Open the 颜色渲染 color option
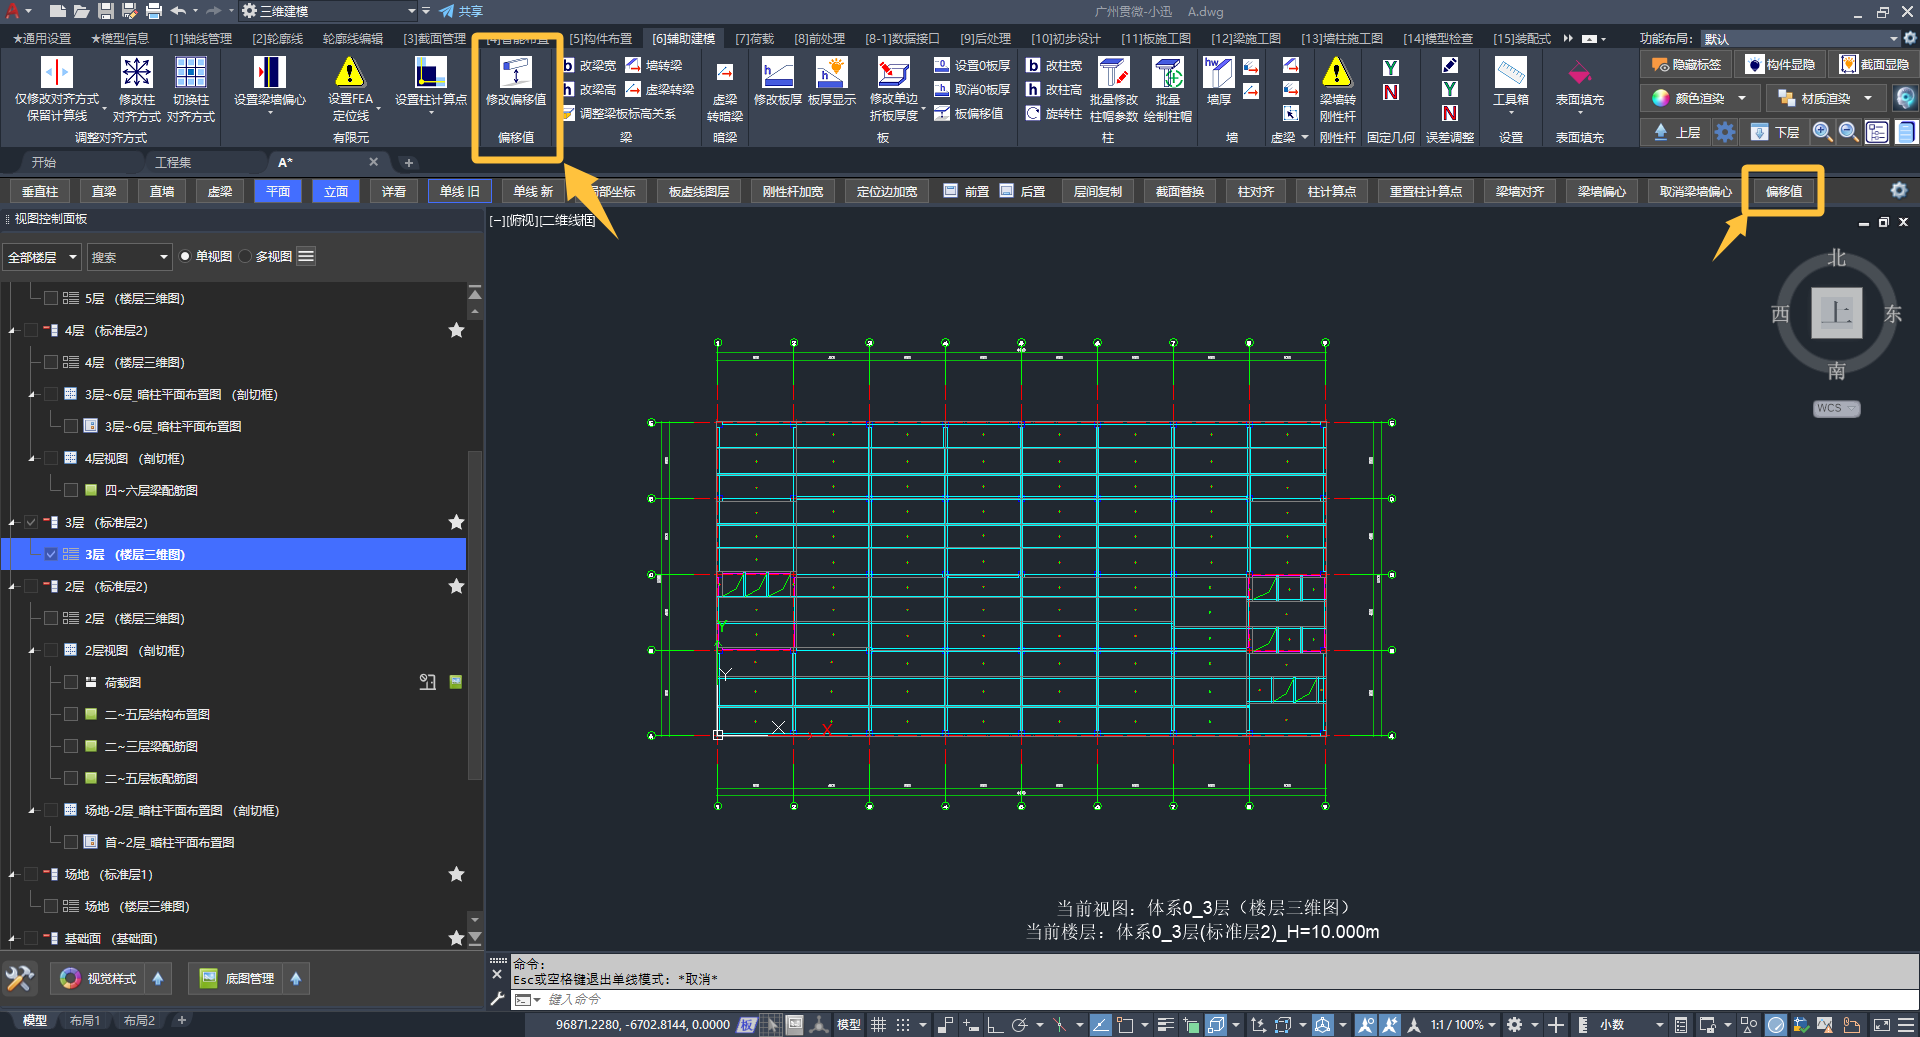This screenshot has width=1920, height=1037. (1700, 98)
